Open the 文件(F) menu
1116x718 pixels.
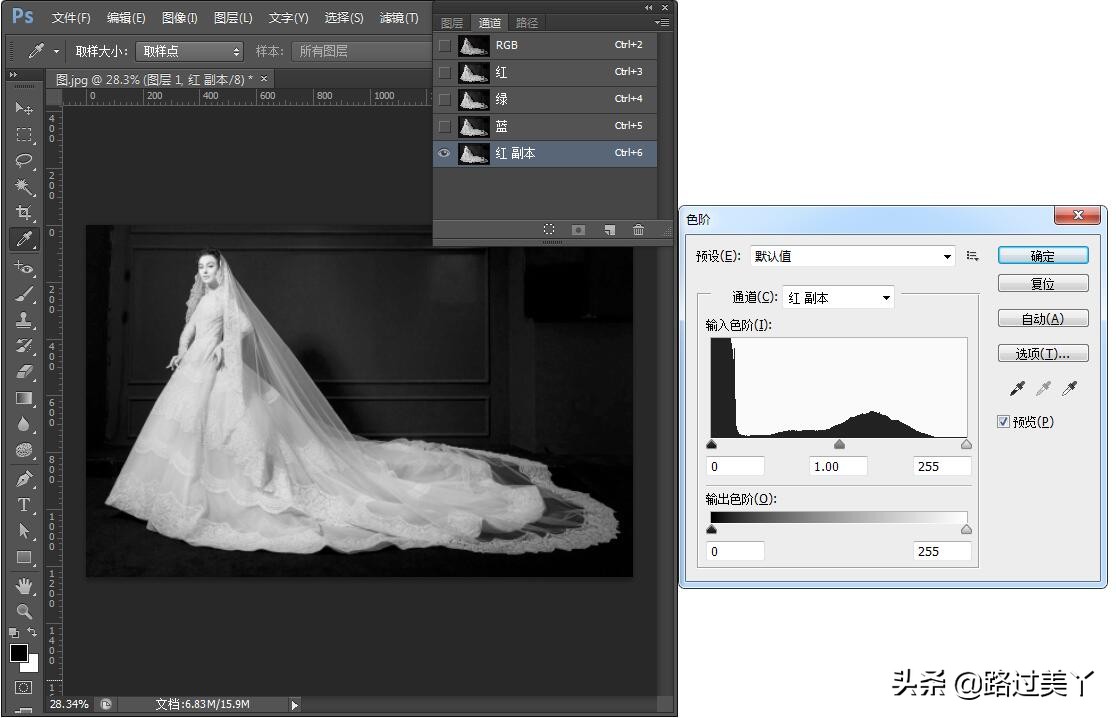click(71, 18)
